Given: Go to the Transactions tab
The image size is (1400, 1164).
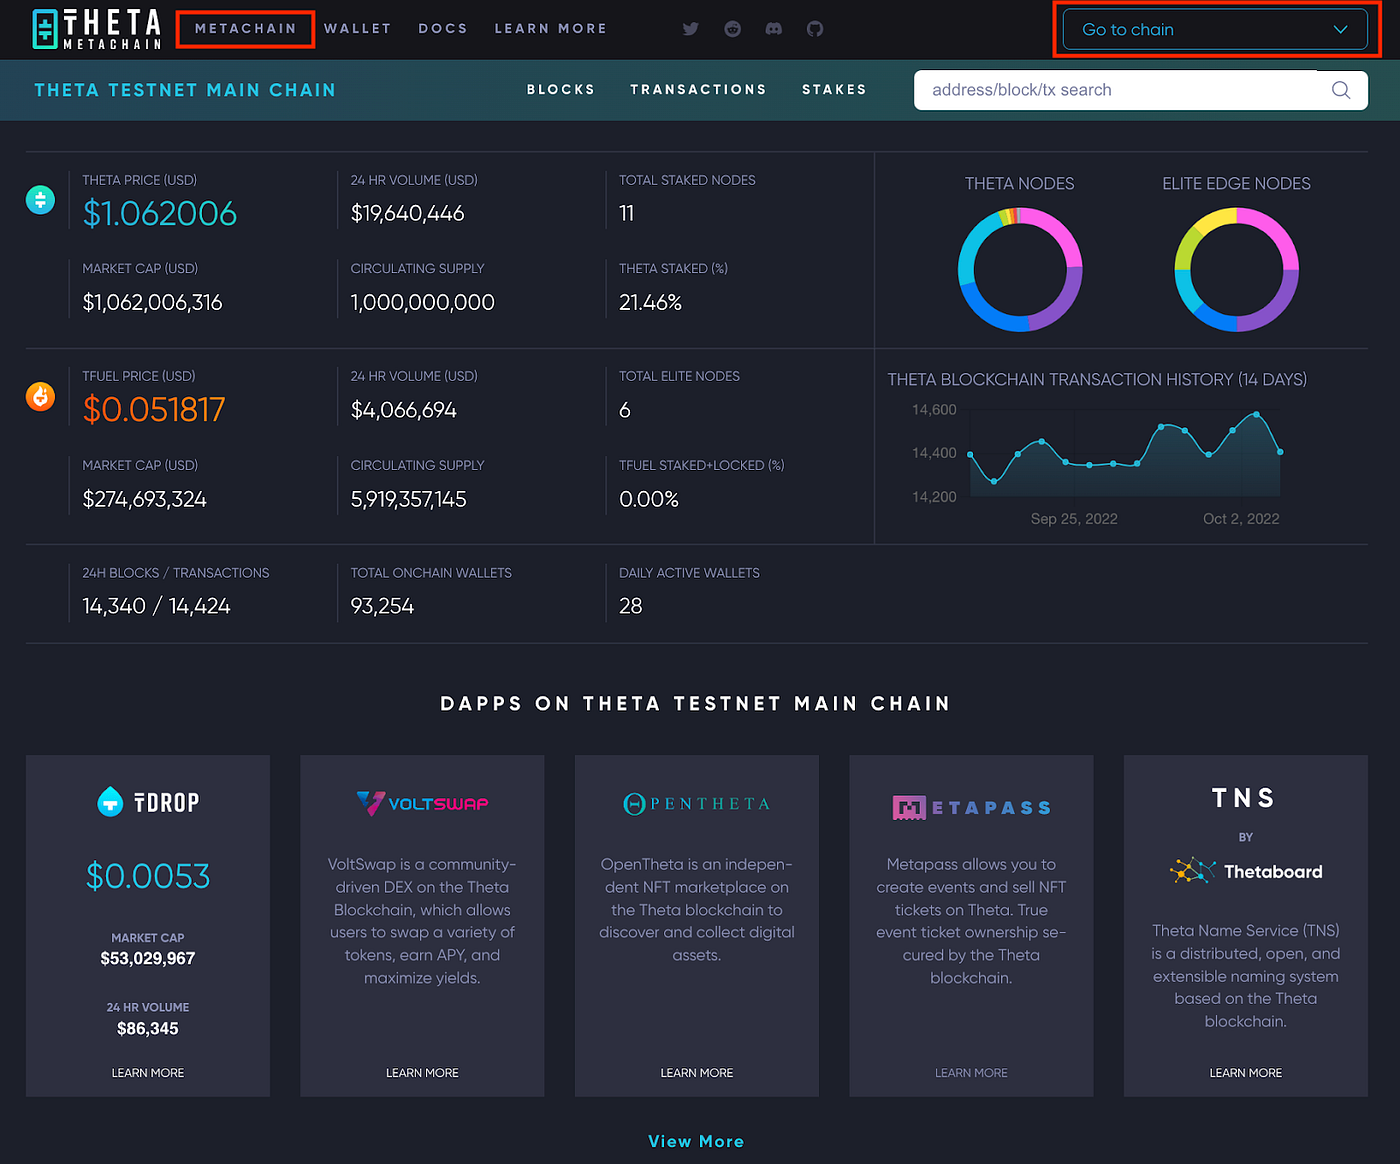Looking at the screenshot, I should [x=698, y=90].
